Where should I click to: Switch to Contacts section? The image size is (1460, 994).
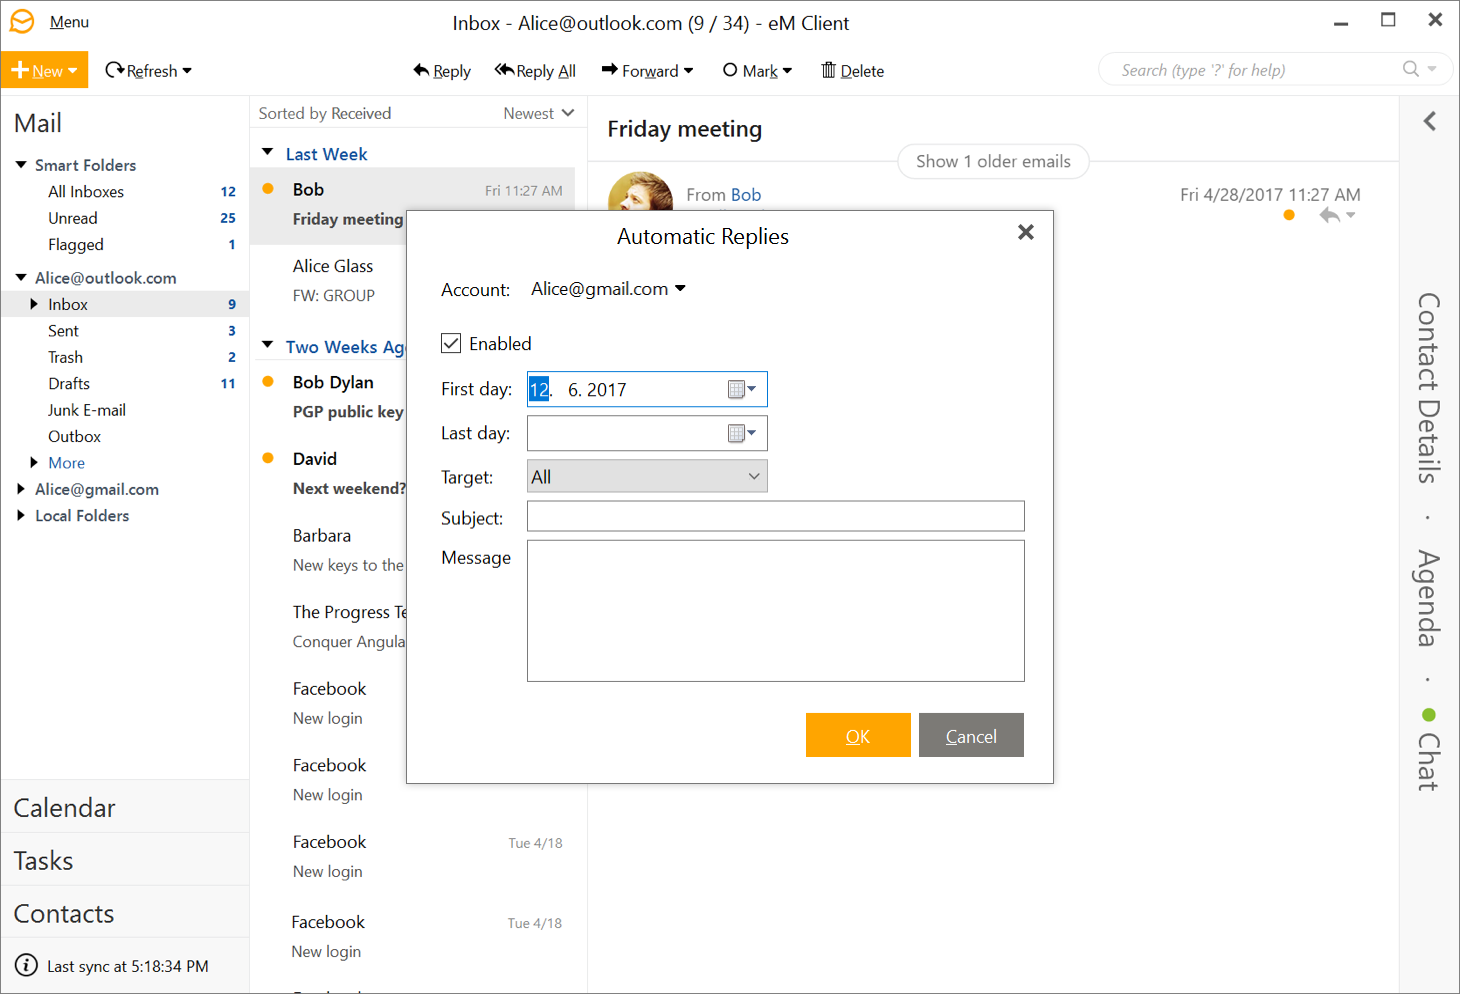click(125, 913)
